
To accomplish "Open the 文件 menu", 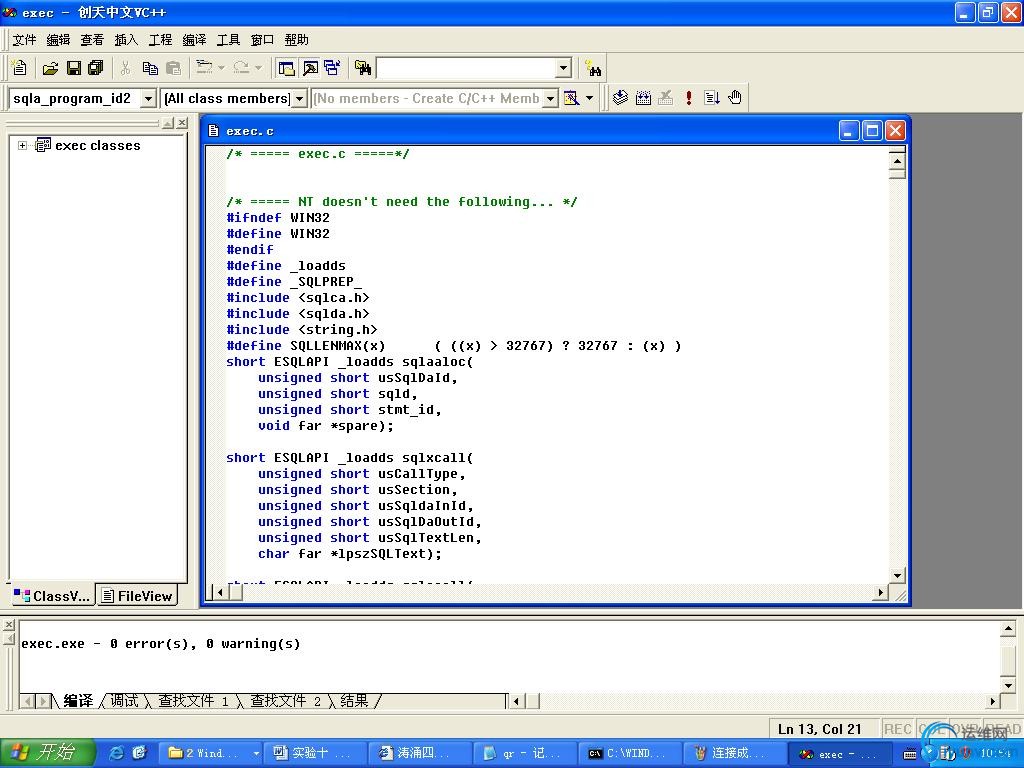I will (x=24, y=40).
